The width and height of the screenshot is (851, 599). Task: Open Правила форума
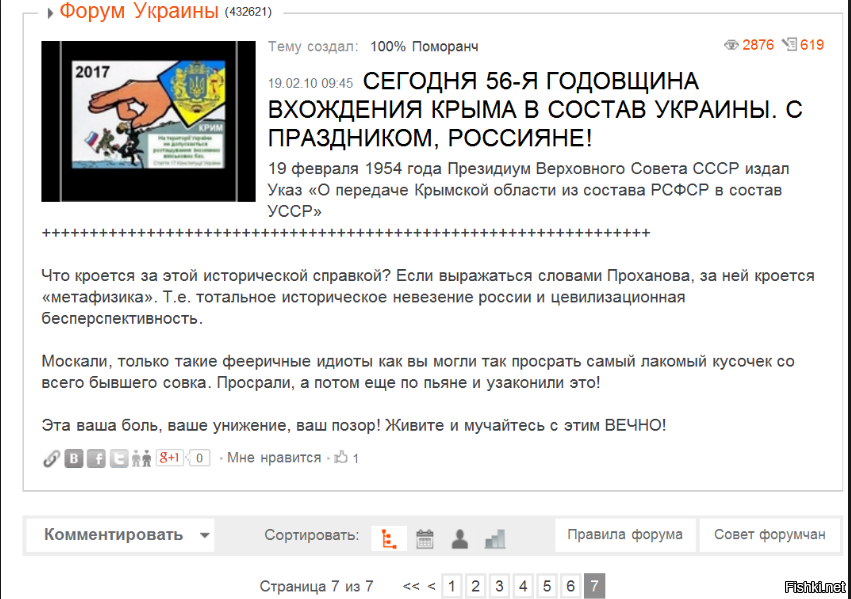625,534
